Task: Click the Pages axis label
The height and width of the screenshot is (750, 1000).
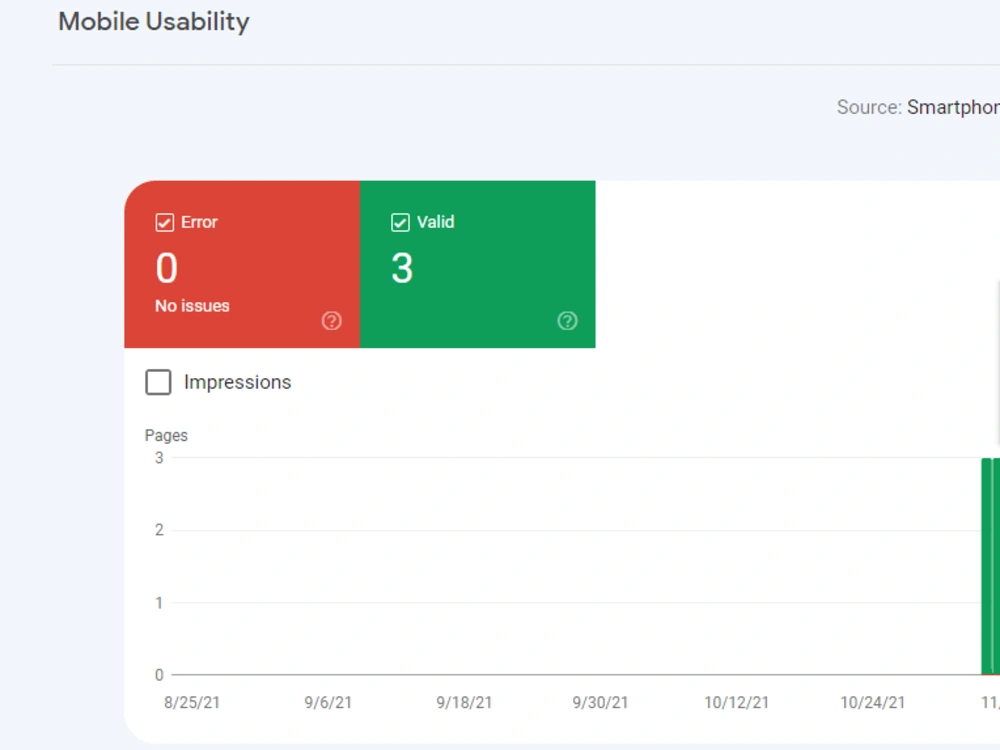Action: [166, 436]
